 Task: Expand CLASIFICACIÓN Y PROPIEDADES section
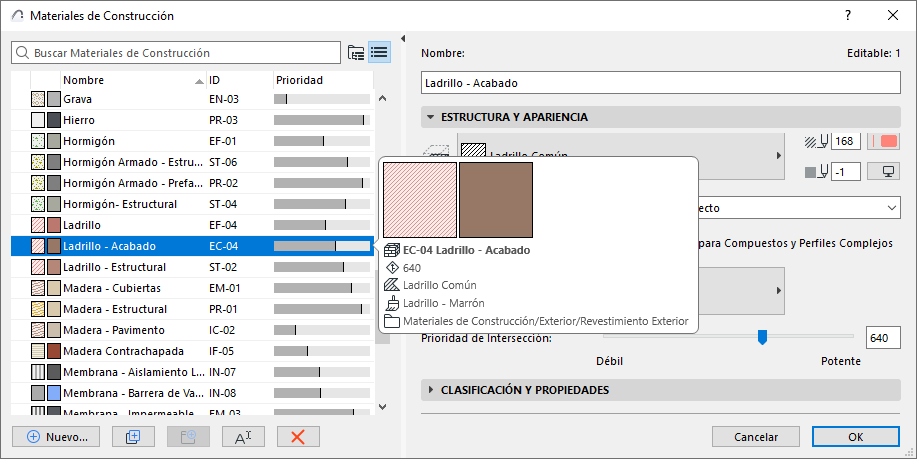click(x=431, y=390)
